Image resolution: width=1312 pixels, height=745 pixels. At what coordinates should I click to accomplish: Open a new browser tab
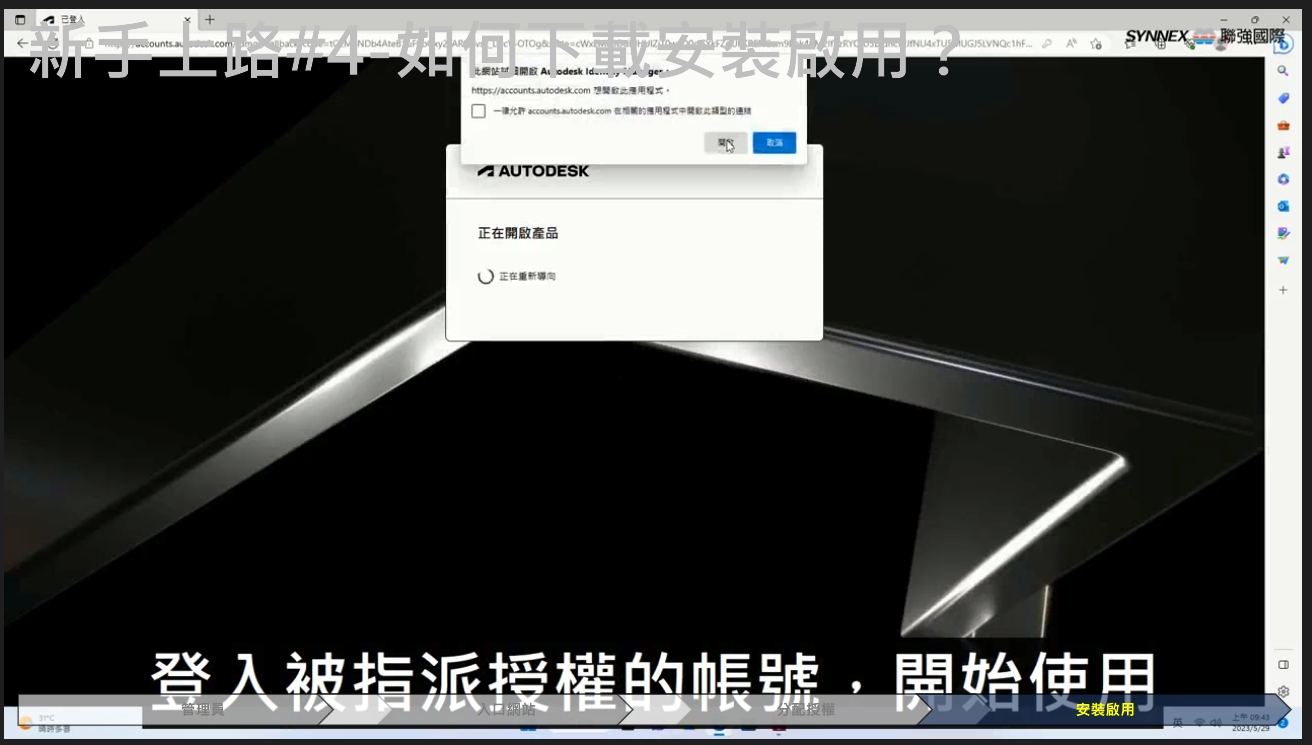point(210,19)
